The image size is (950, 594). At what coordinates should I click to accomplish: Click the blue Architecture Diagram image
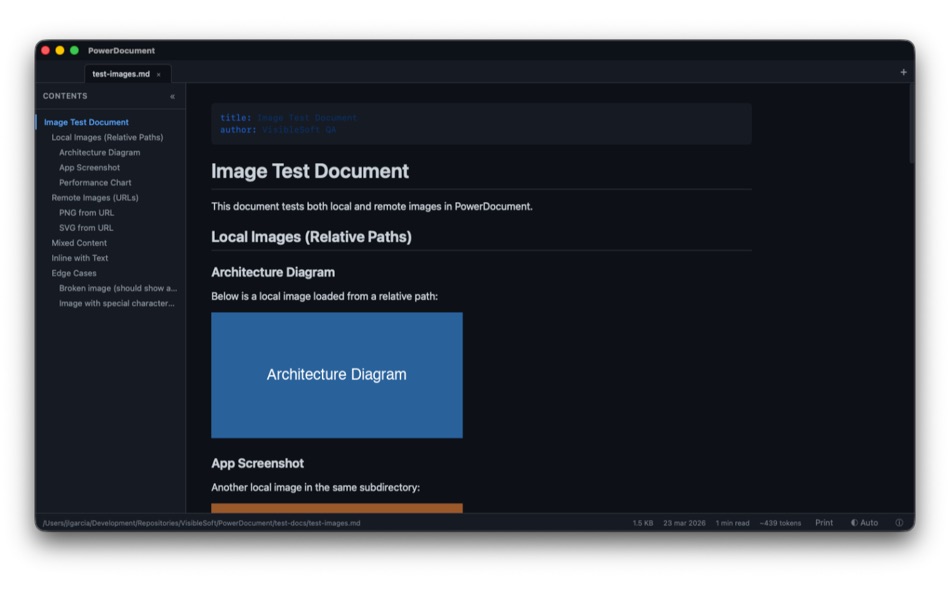pos(336,374)
